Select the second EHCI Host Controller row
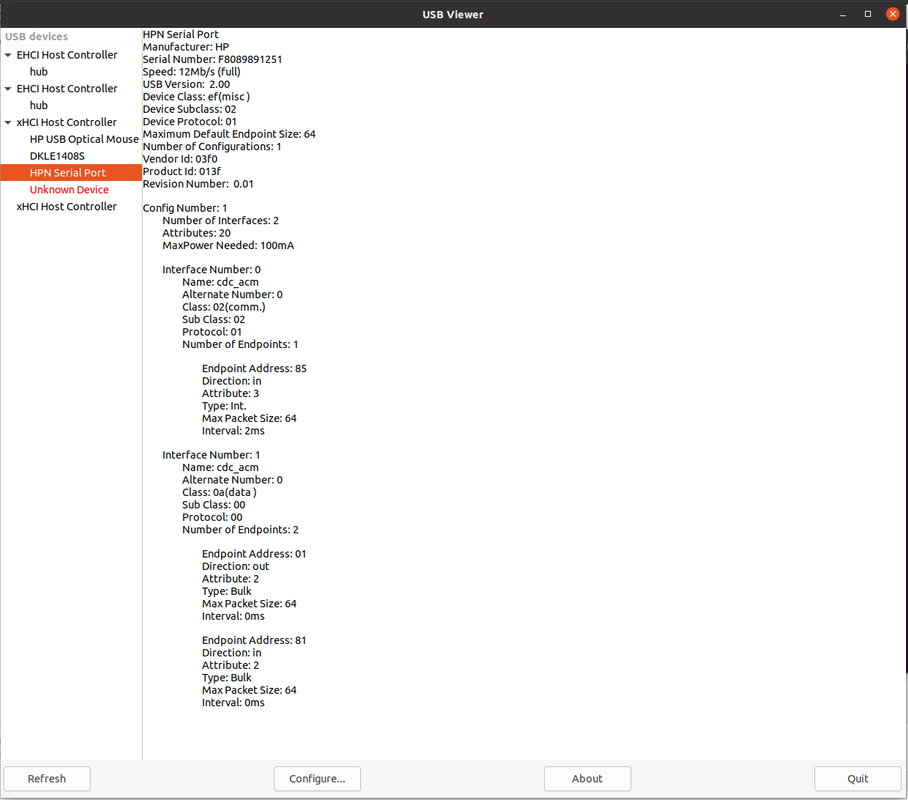This screenshot has width=908, height=800. click(x=71, y=89)
